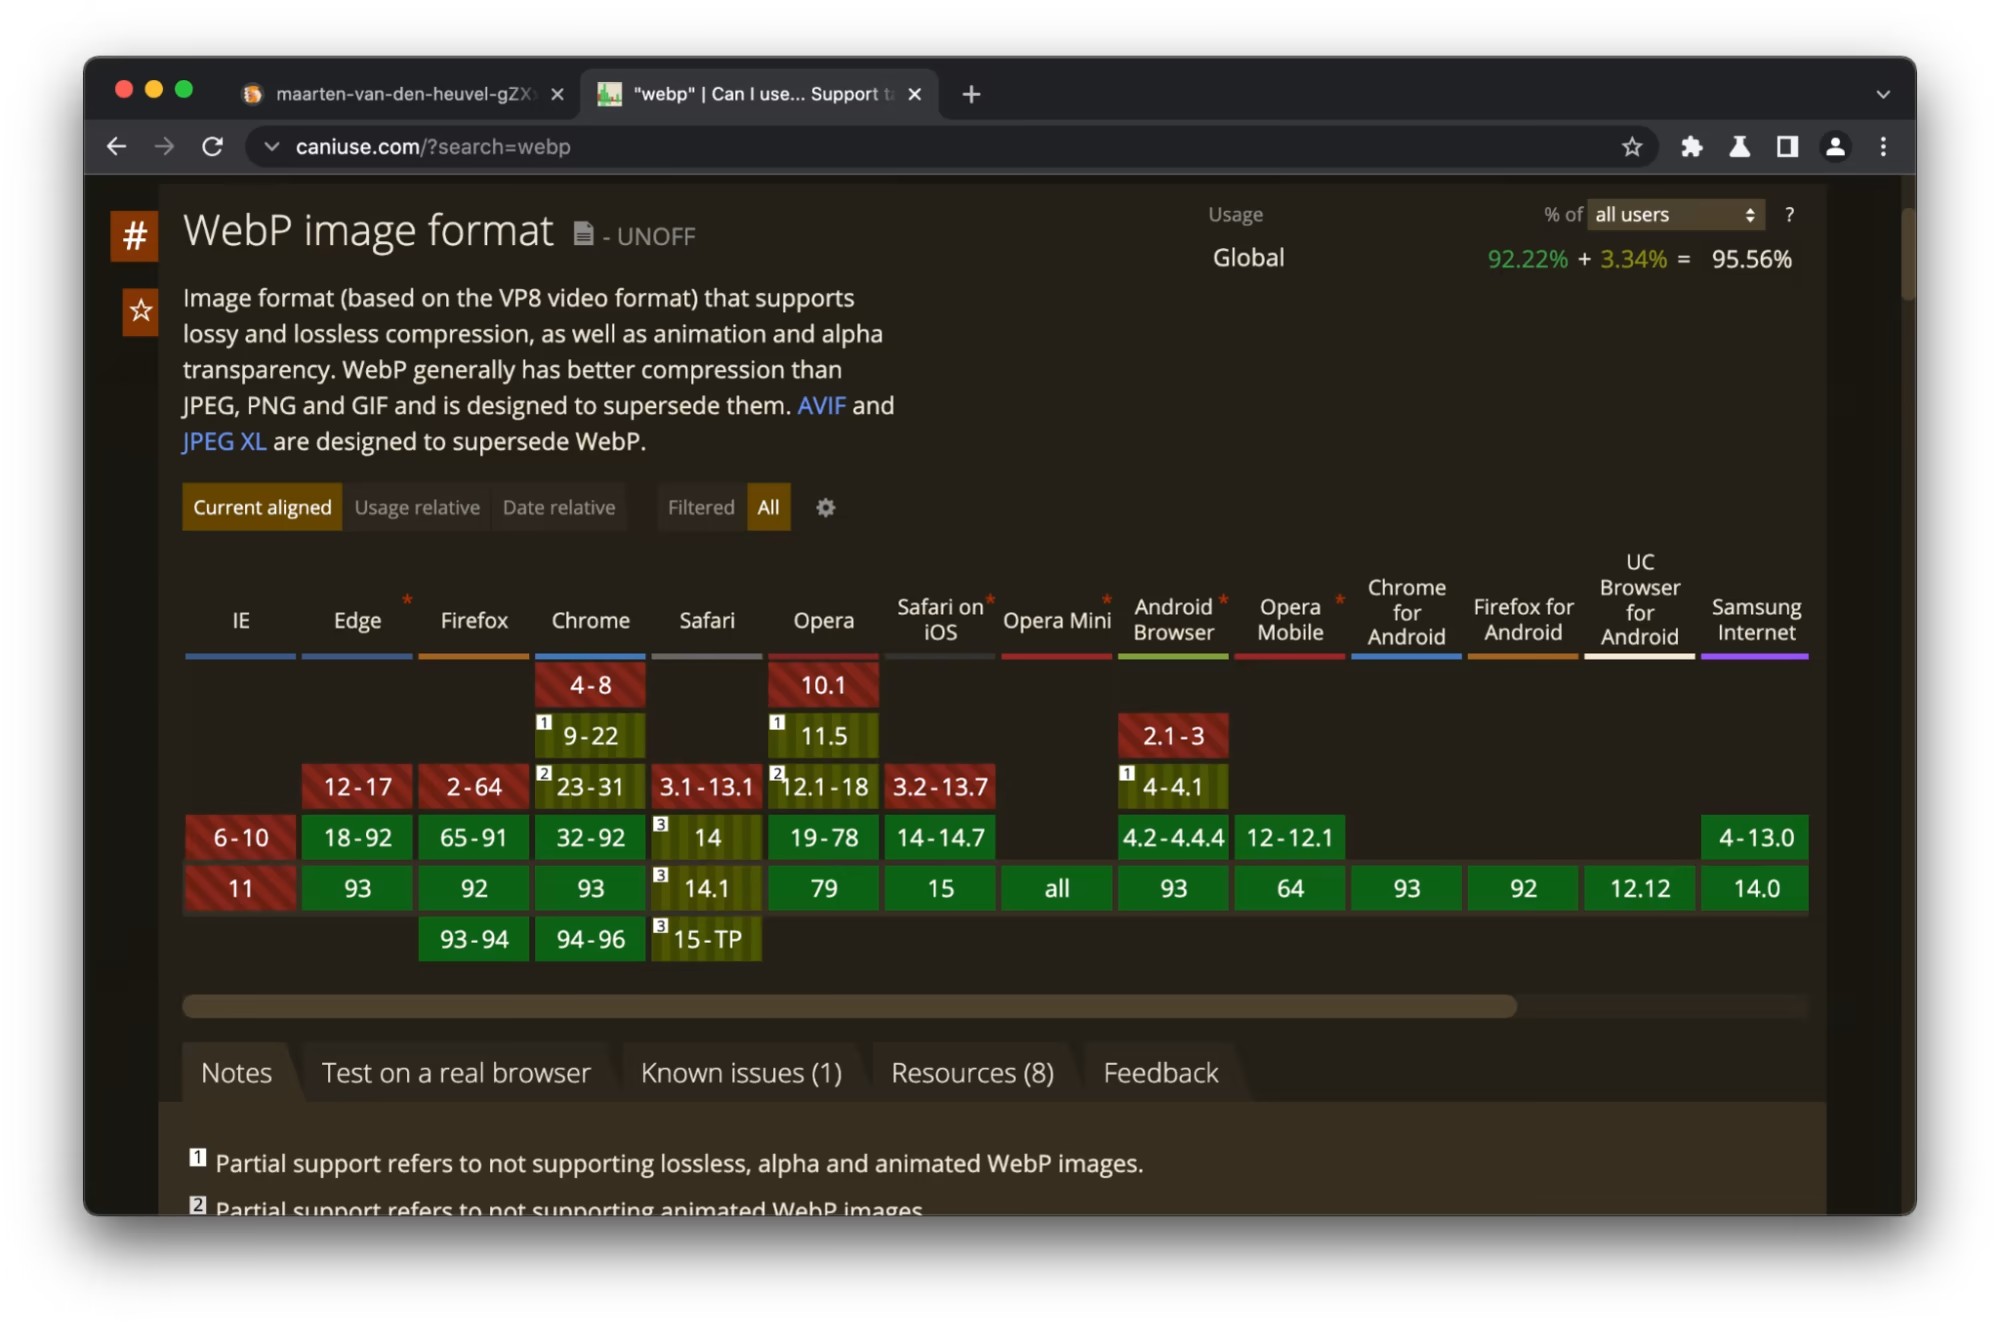Star the WebP feature as favorite
Screen dimensions: 2000x1327
pyautogui.click(x=140, y=311)
